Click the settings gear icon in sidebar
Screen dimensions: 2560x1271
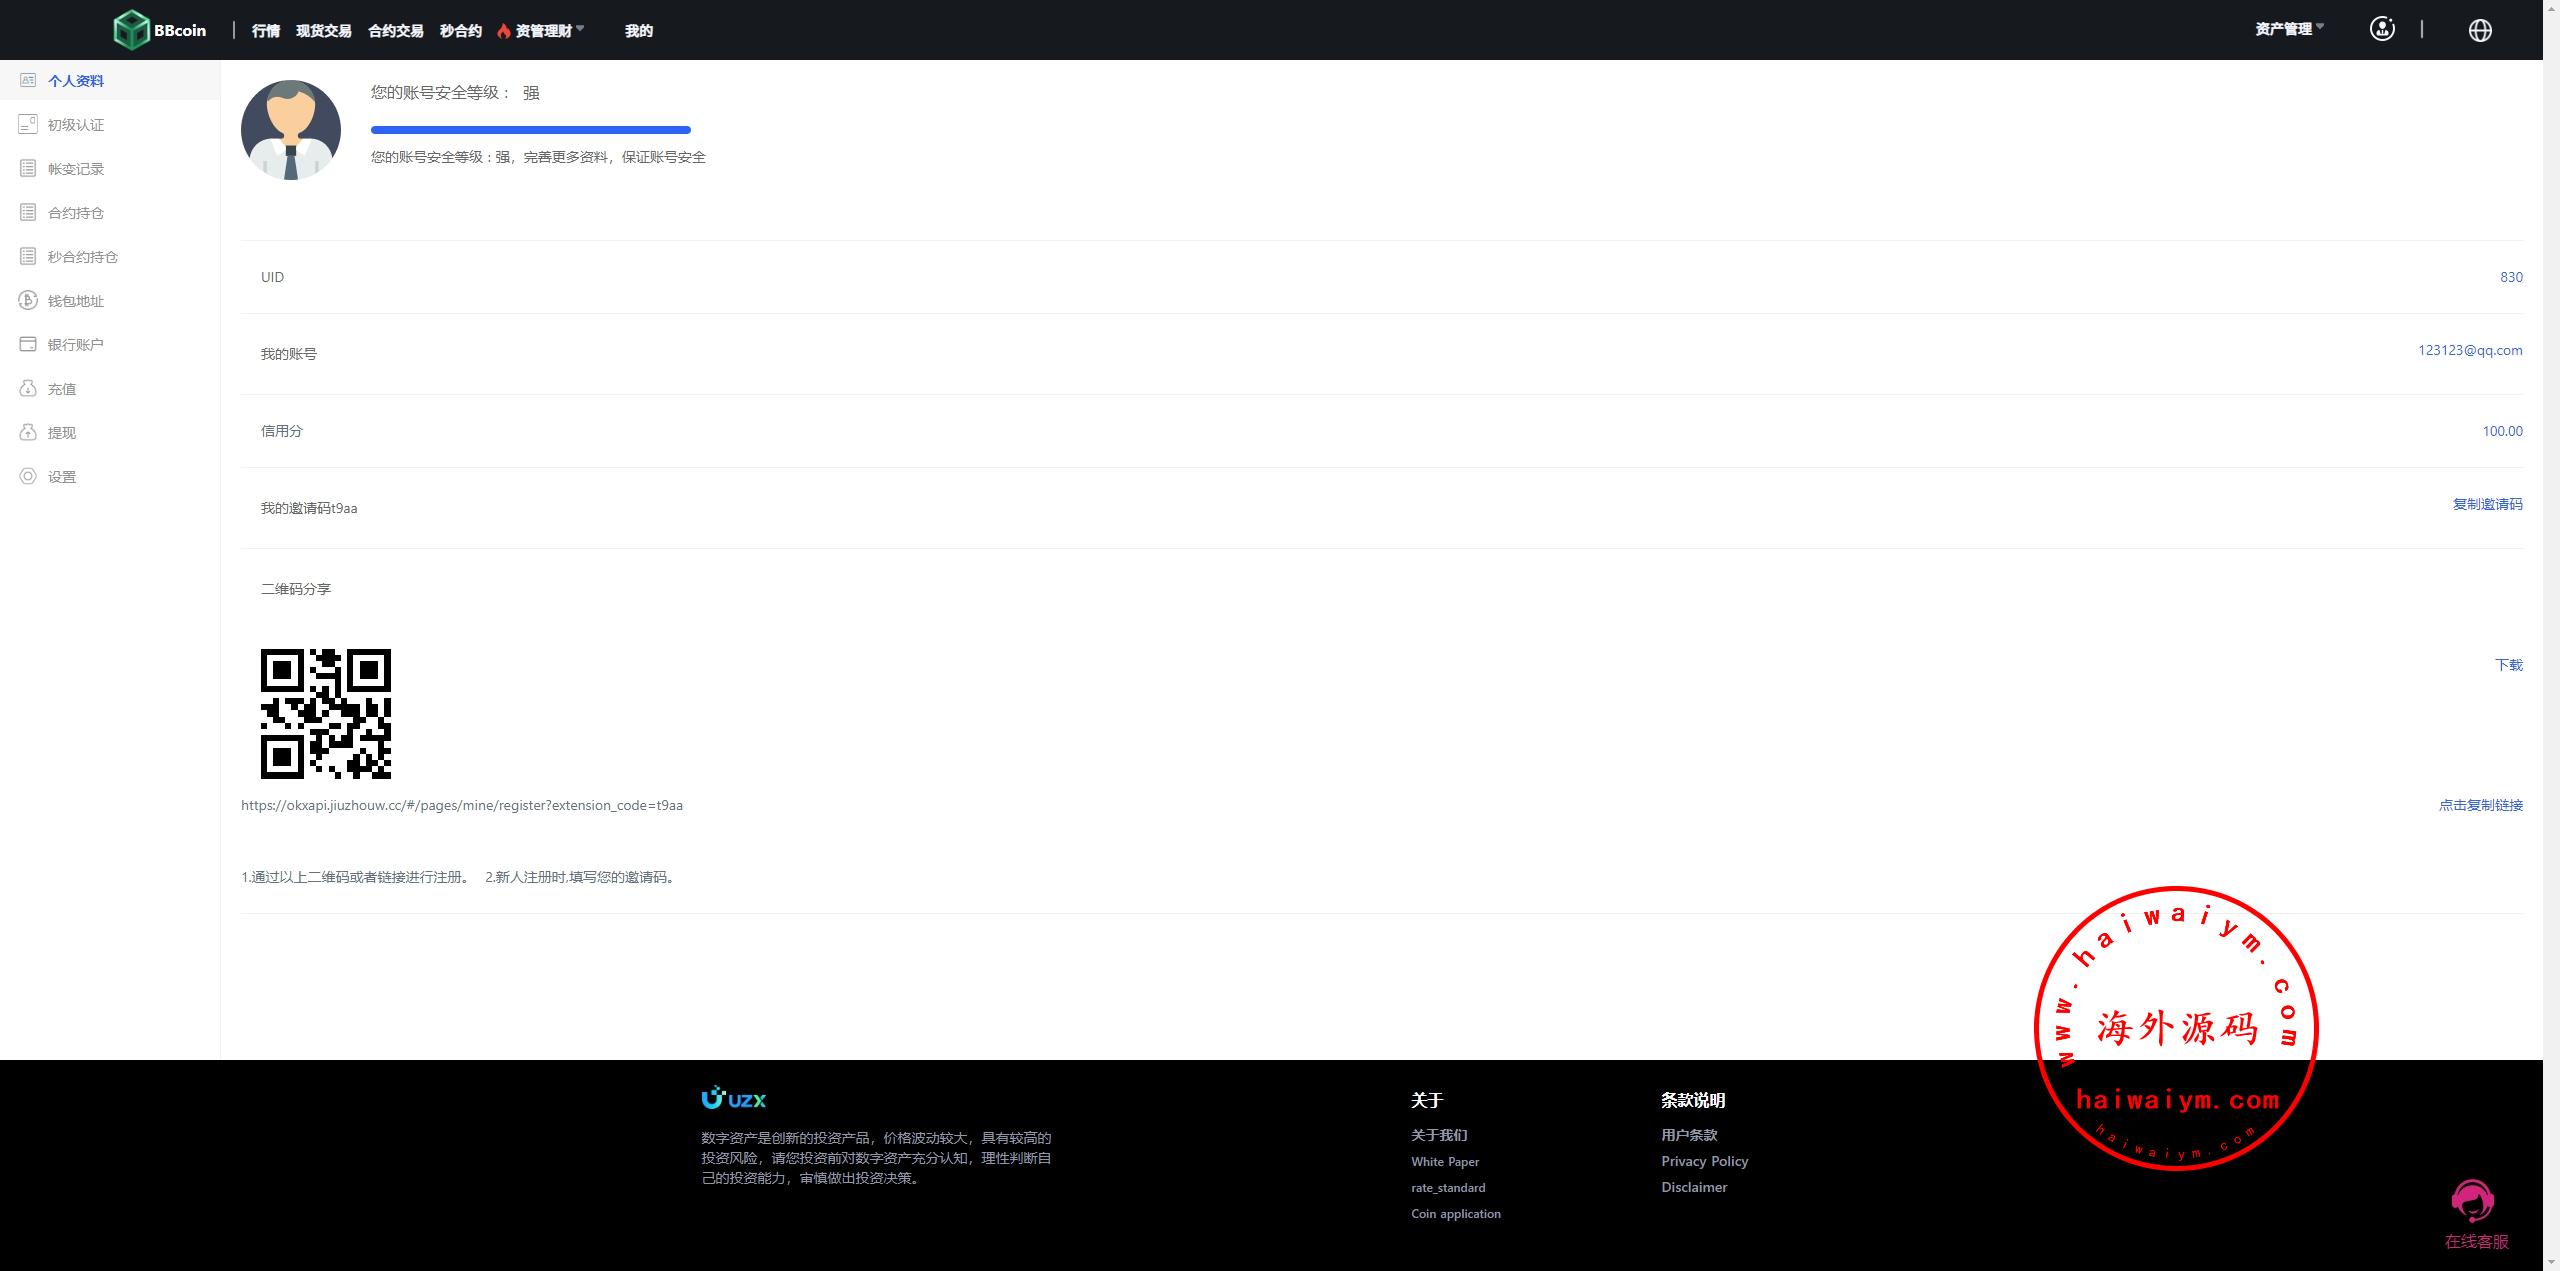coord(28,477)
